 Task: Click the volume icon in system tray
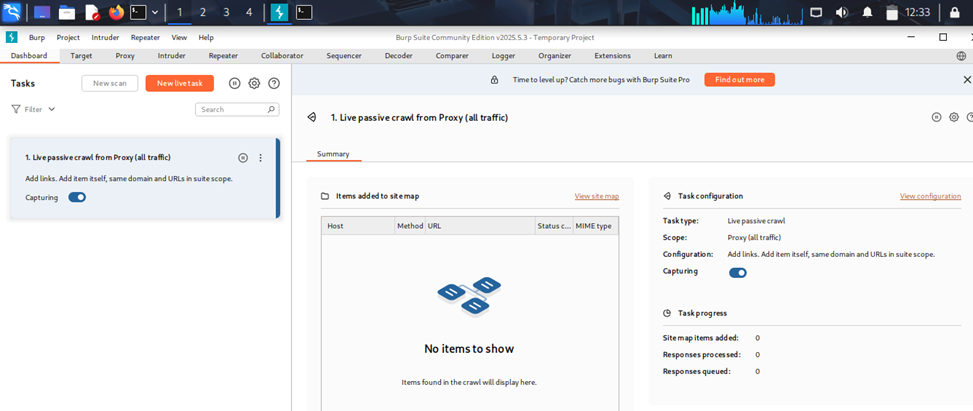841,12
